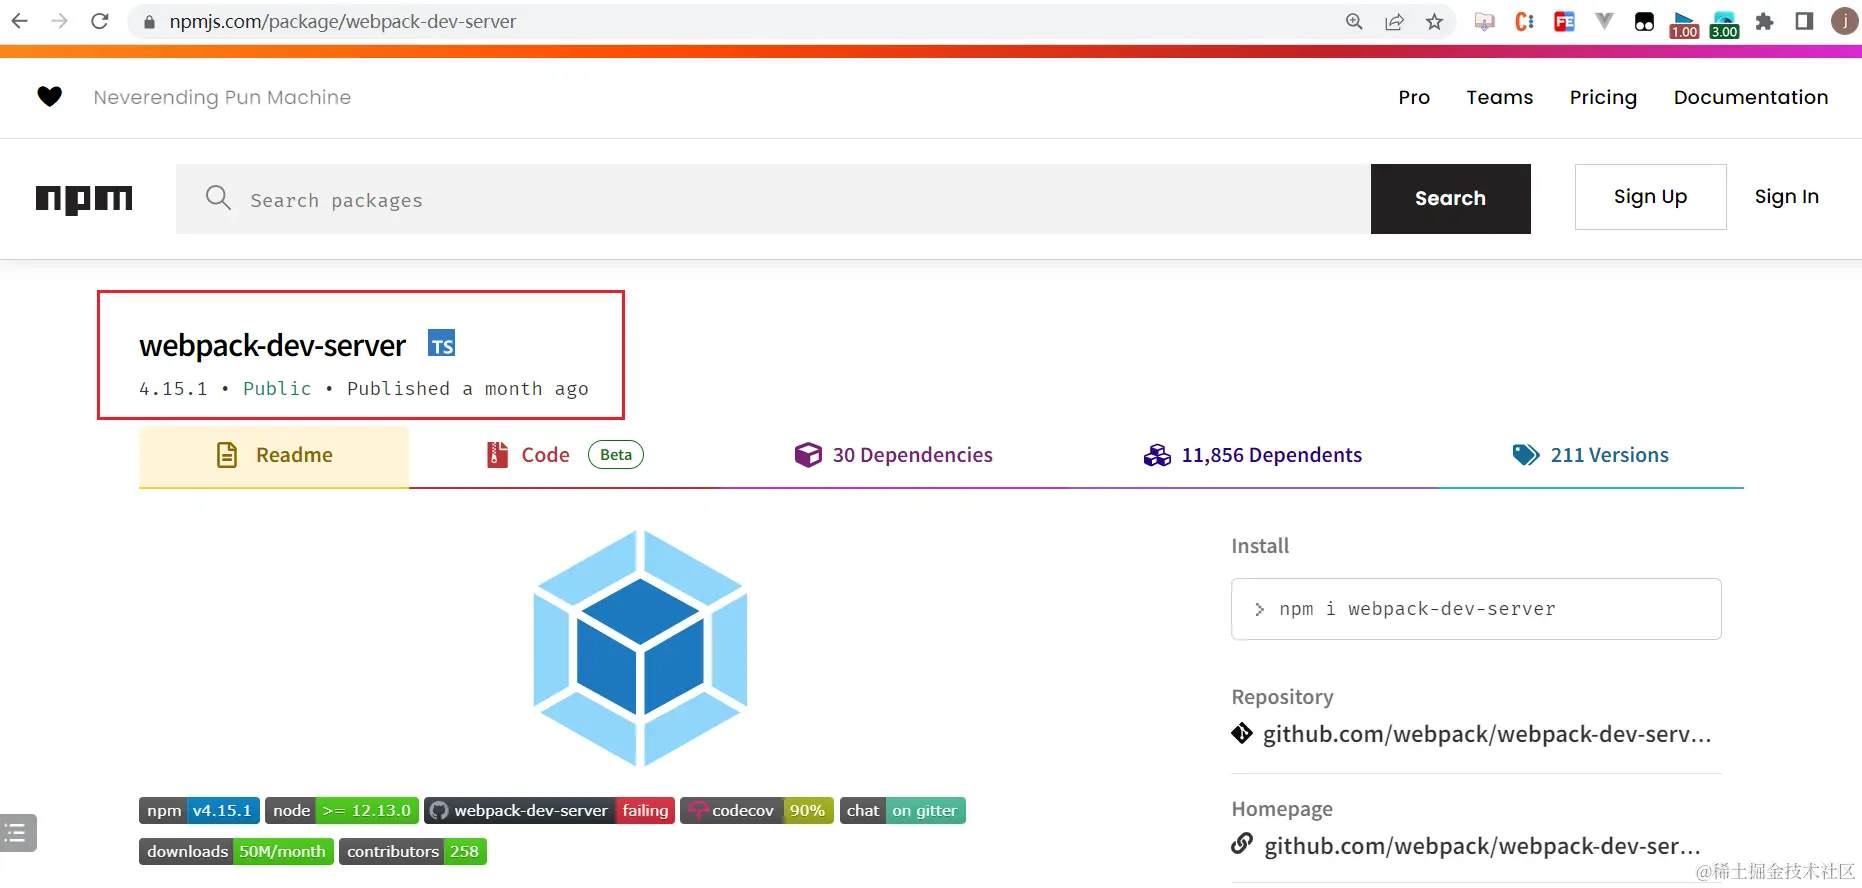Click the black heart npm icon
The image size is (1862, 888).
click(x=50, y=96)
